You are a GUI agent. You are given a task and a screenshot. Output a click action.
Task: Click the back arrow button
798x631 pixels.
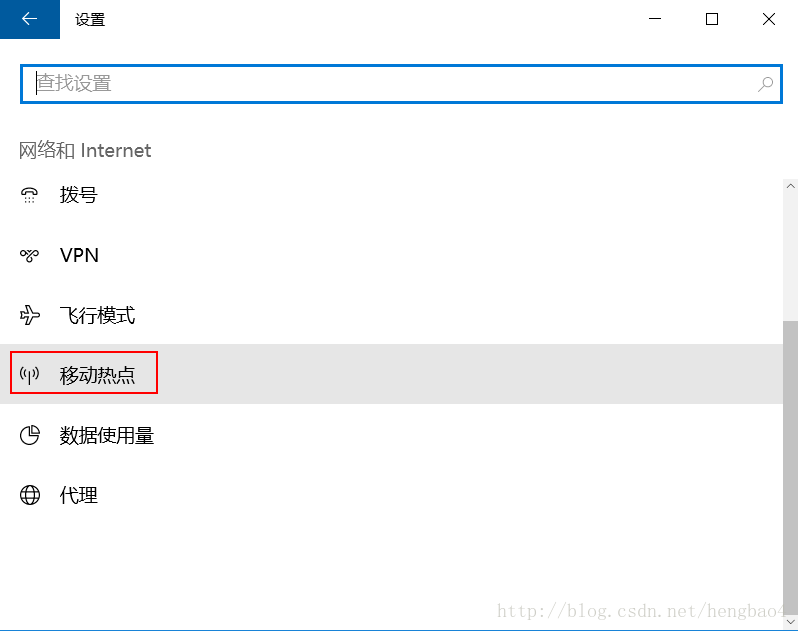[30, 19]
